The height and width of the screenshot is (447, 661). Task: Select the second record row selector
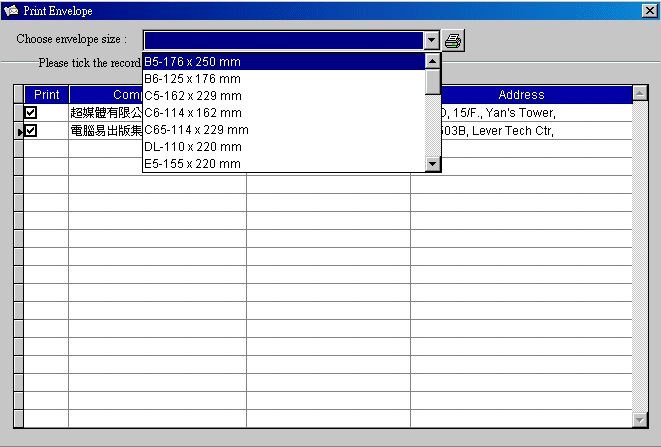[18, 131]
